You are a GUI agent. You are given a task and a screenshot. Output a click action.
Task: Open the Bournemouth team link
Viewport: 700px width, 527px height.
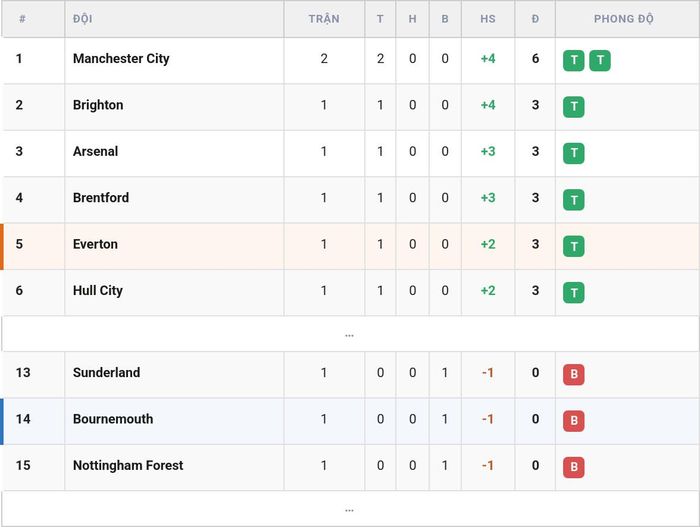tap(113, 419)
